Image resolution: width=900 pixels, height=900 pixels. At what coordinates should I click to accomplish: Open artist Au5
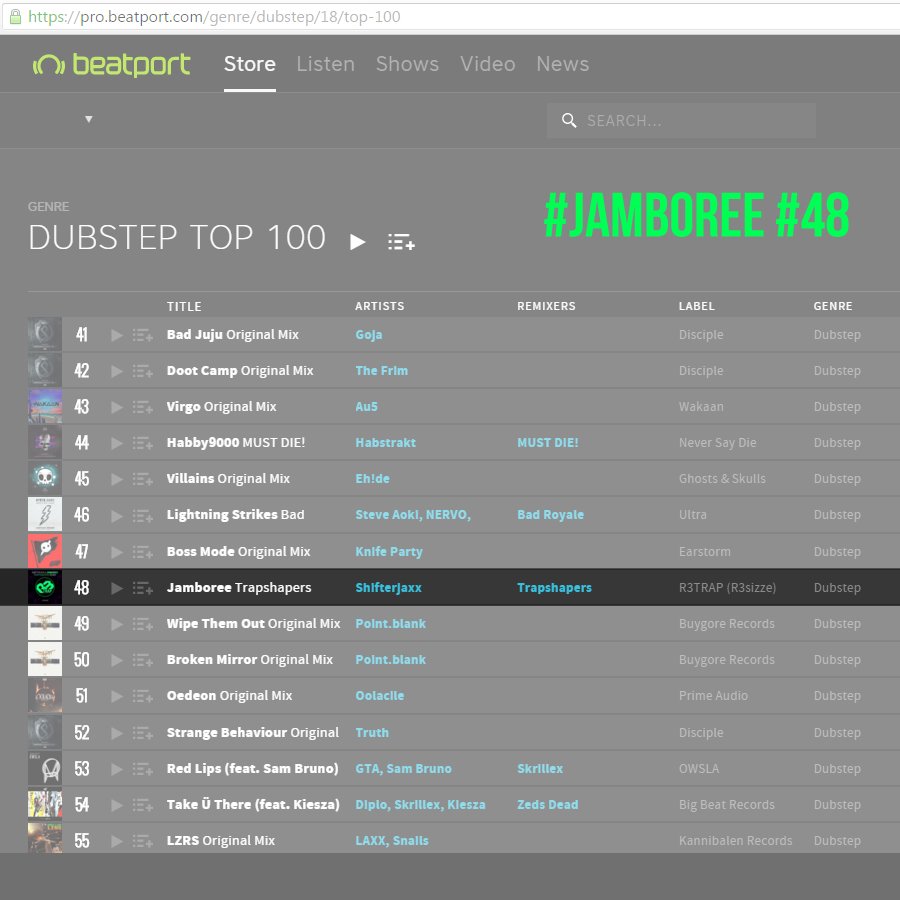pos(367,407)
